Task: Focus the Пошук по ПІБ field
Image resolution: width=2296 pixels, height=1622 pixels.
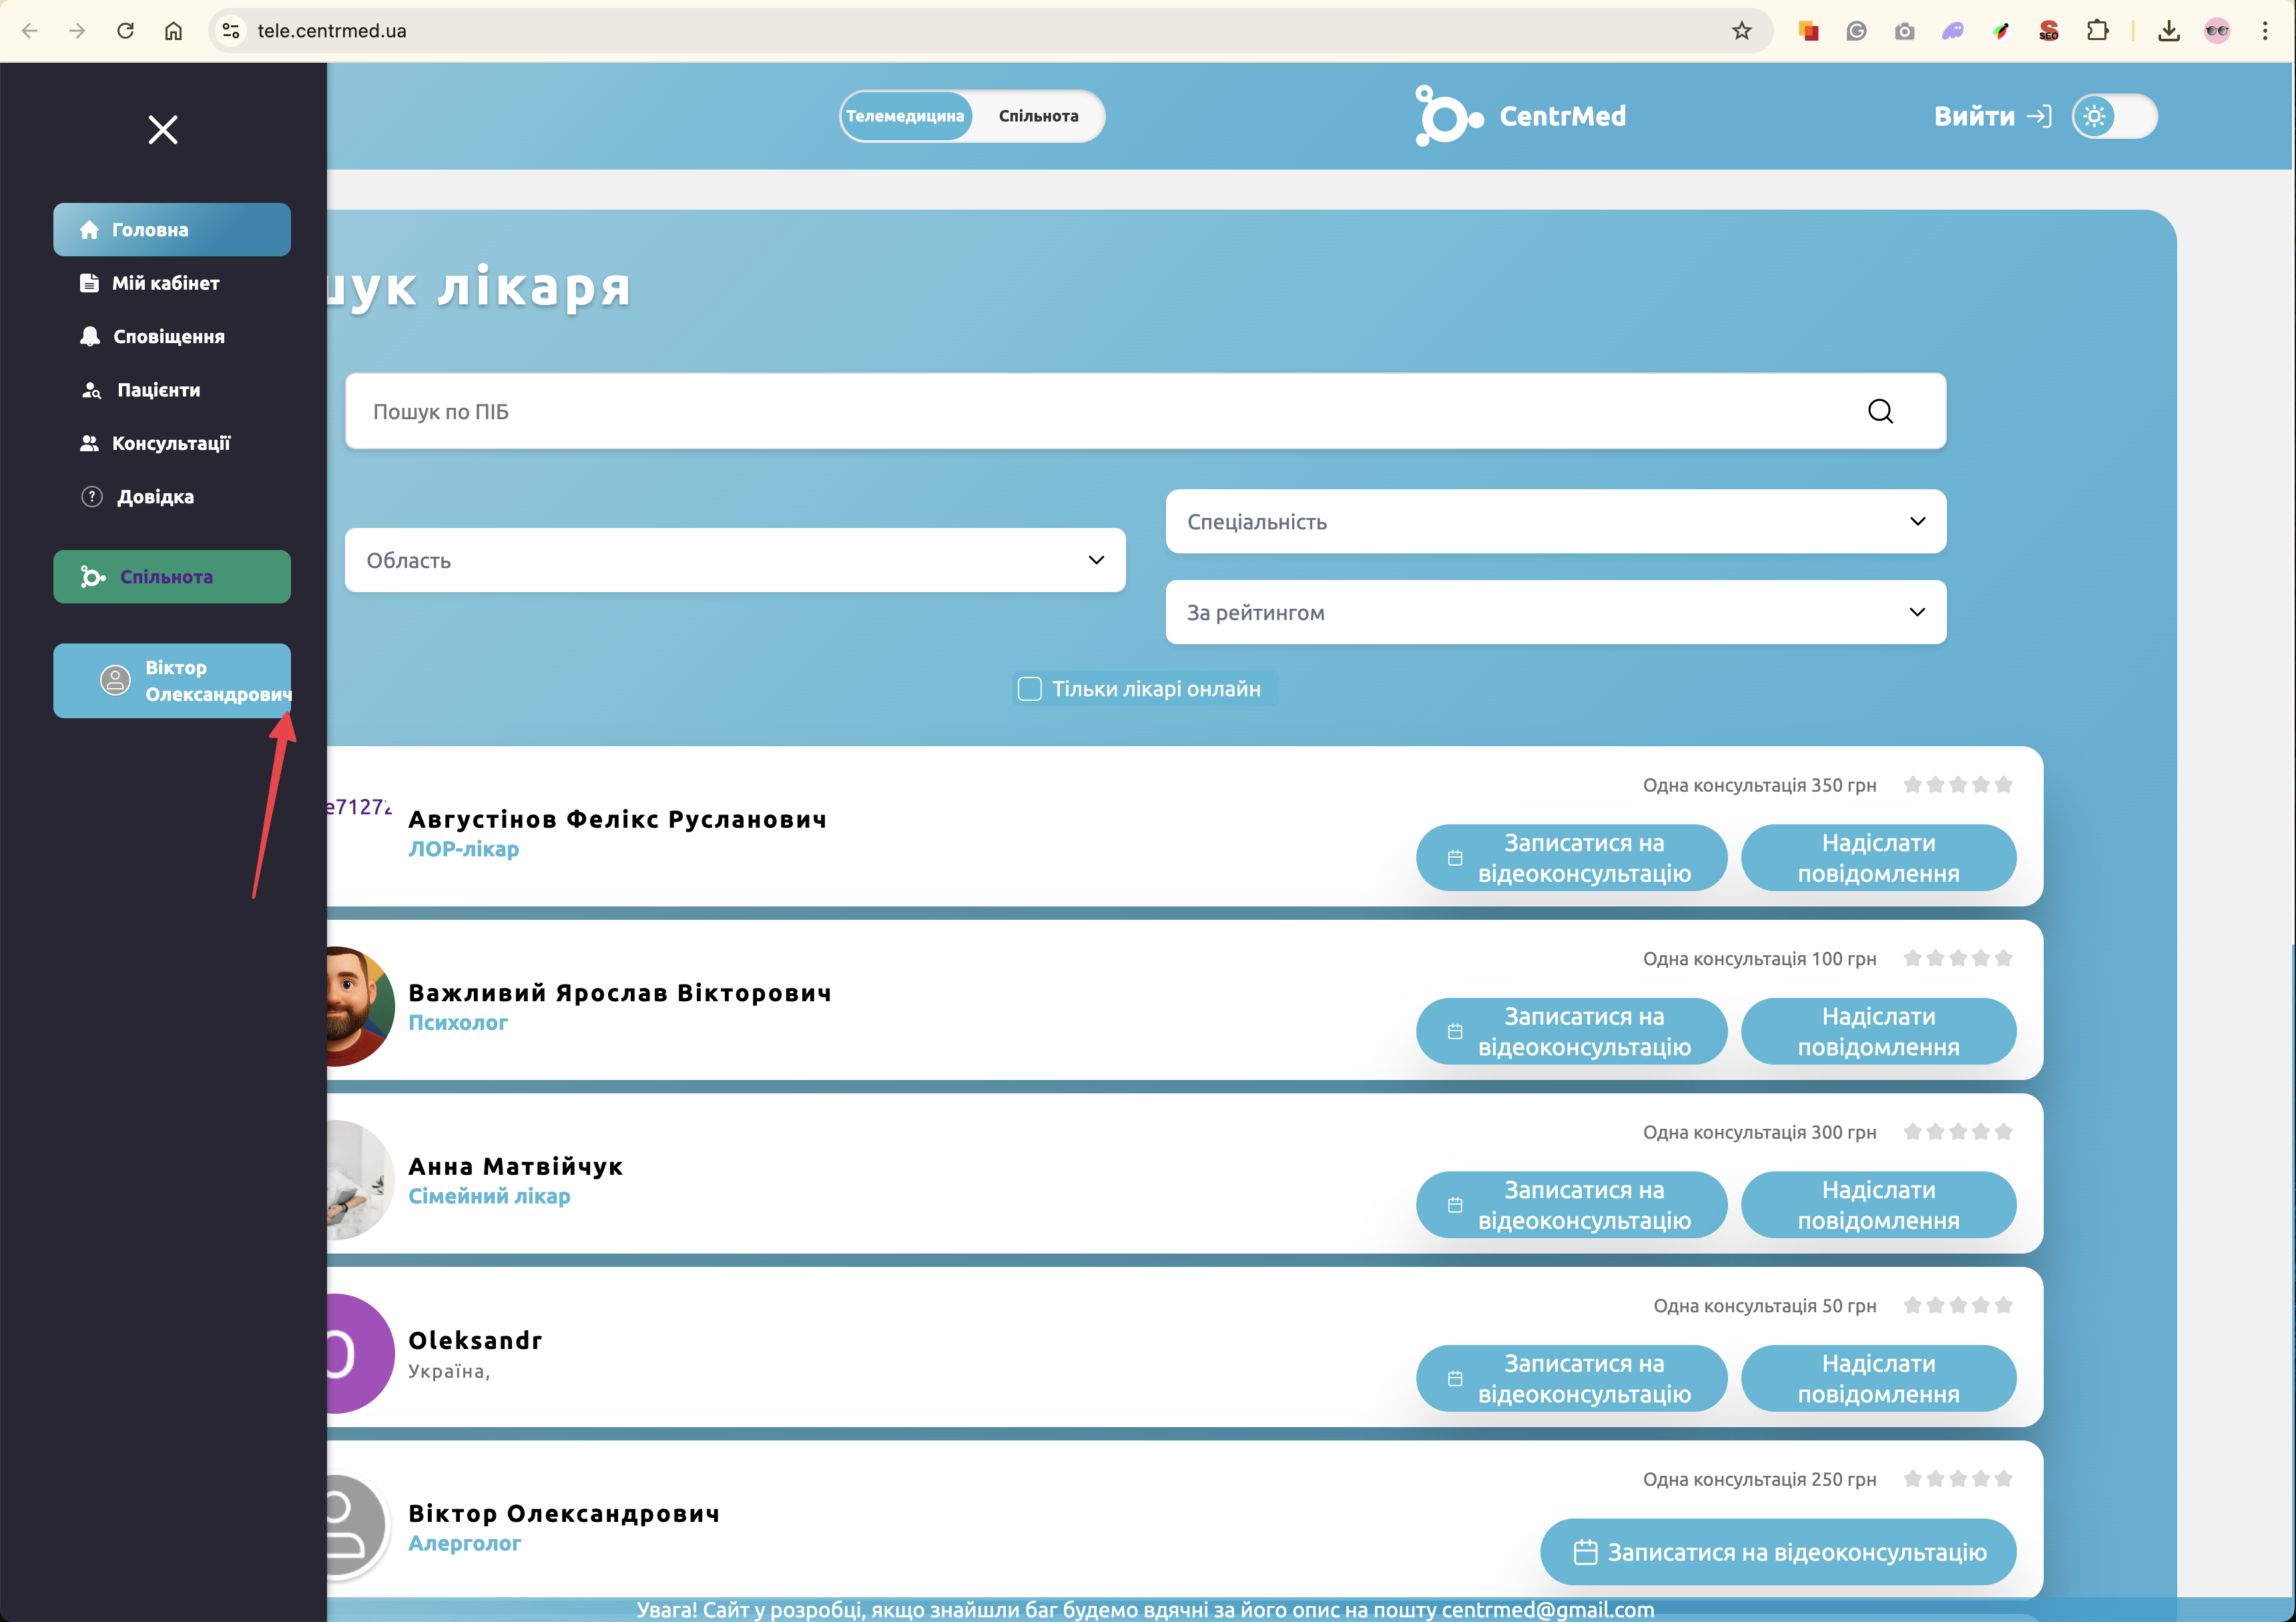Action: pos(1100,411)
